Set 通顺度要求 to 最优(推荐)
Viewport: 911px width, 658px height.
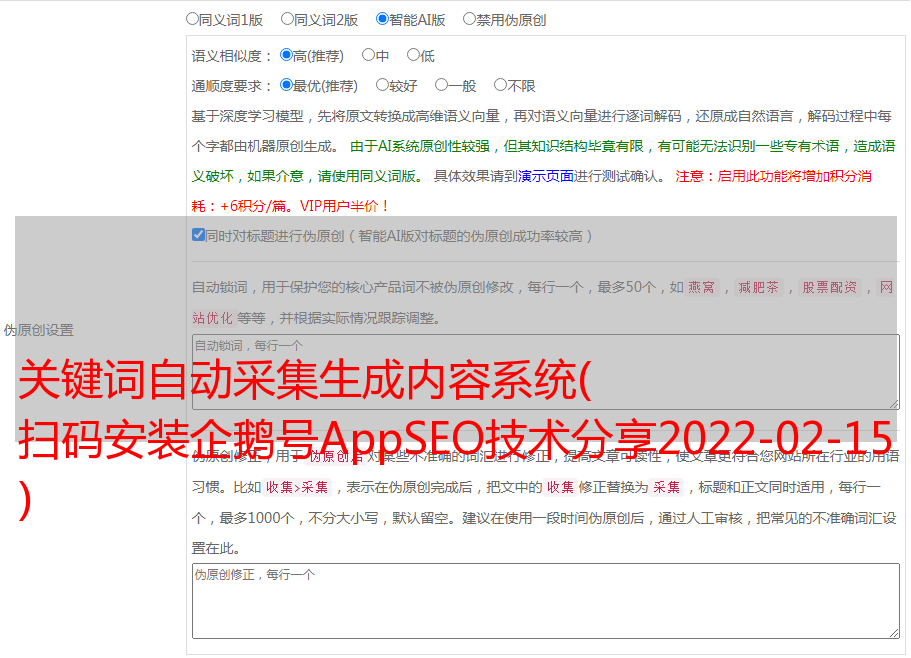coord(286,85)
